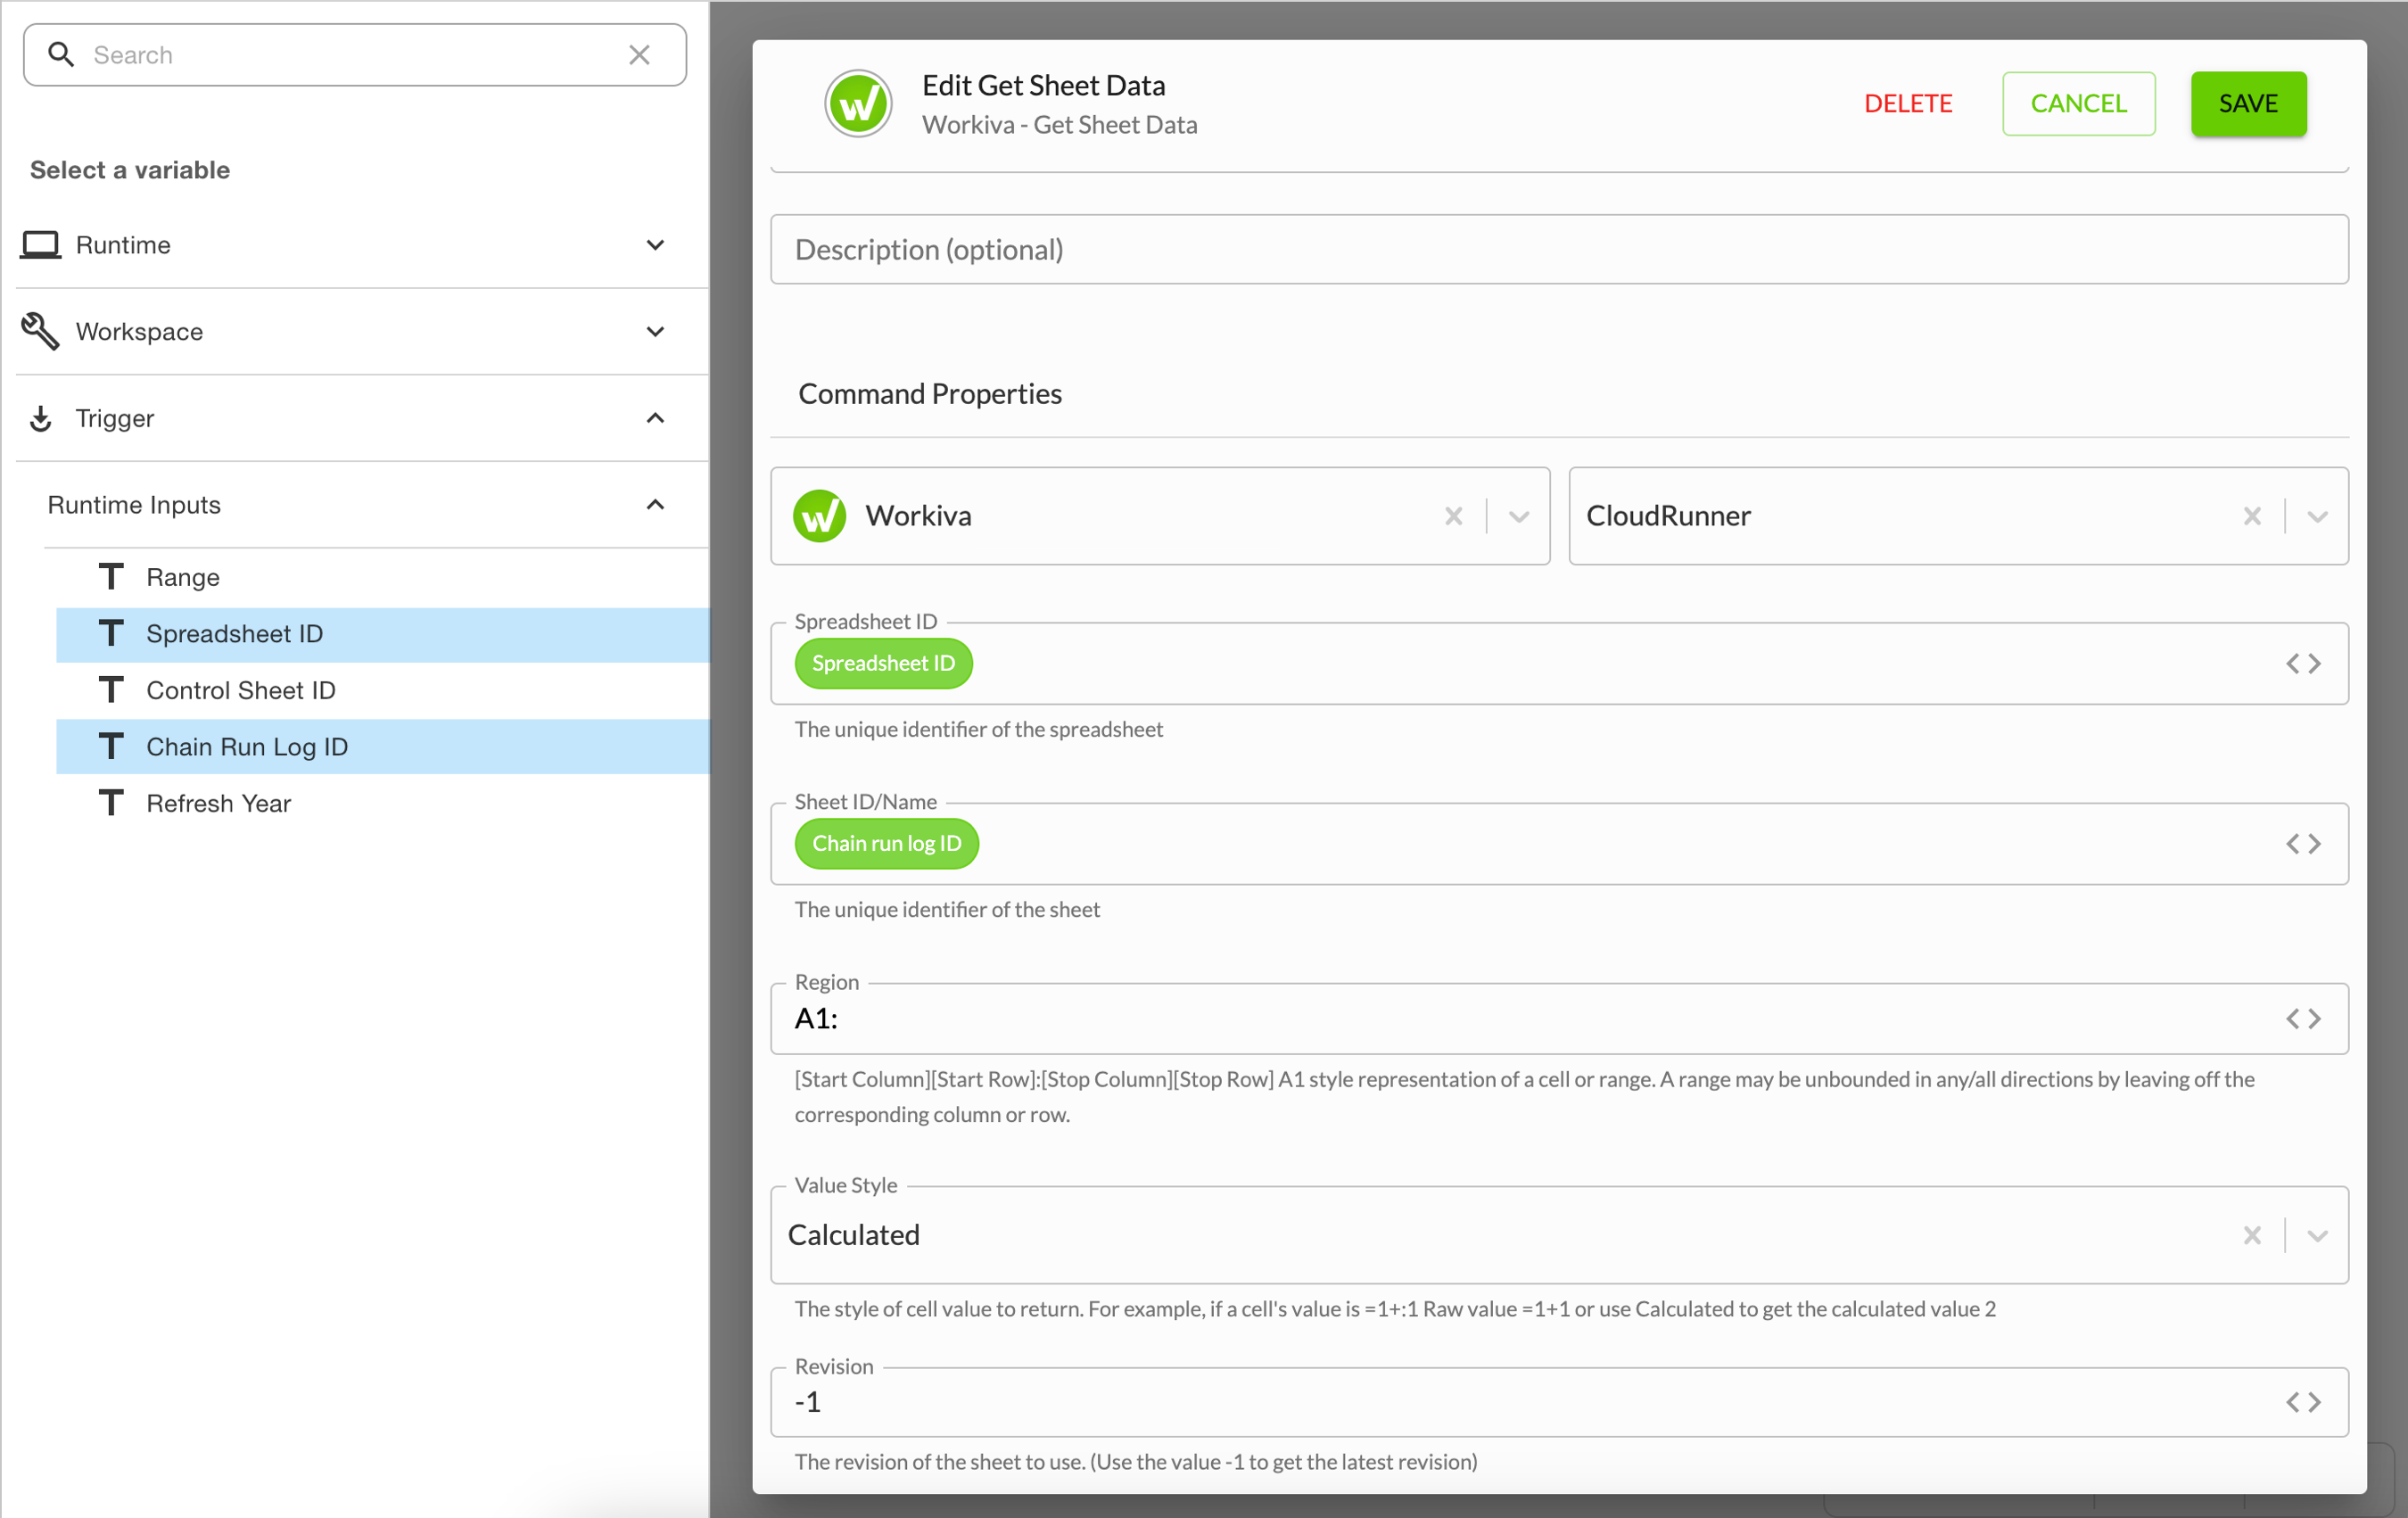The width and height of the screenshot is (2408, 1518).
Task: Open the Value Style dropdown
Action: pyautogui.click(x=2317, y=1236)
